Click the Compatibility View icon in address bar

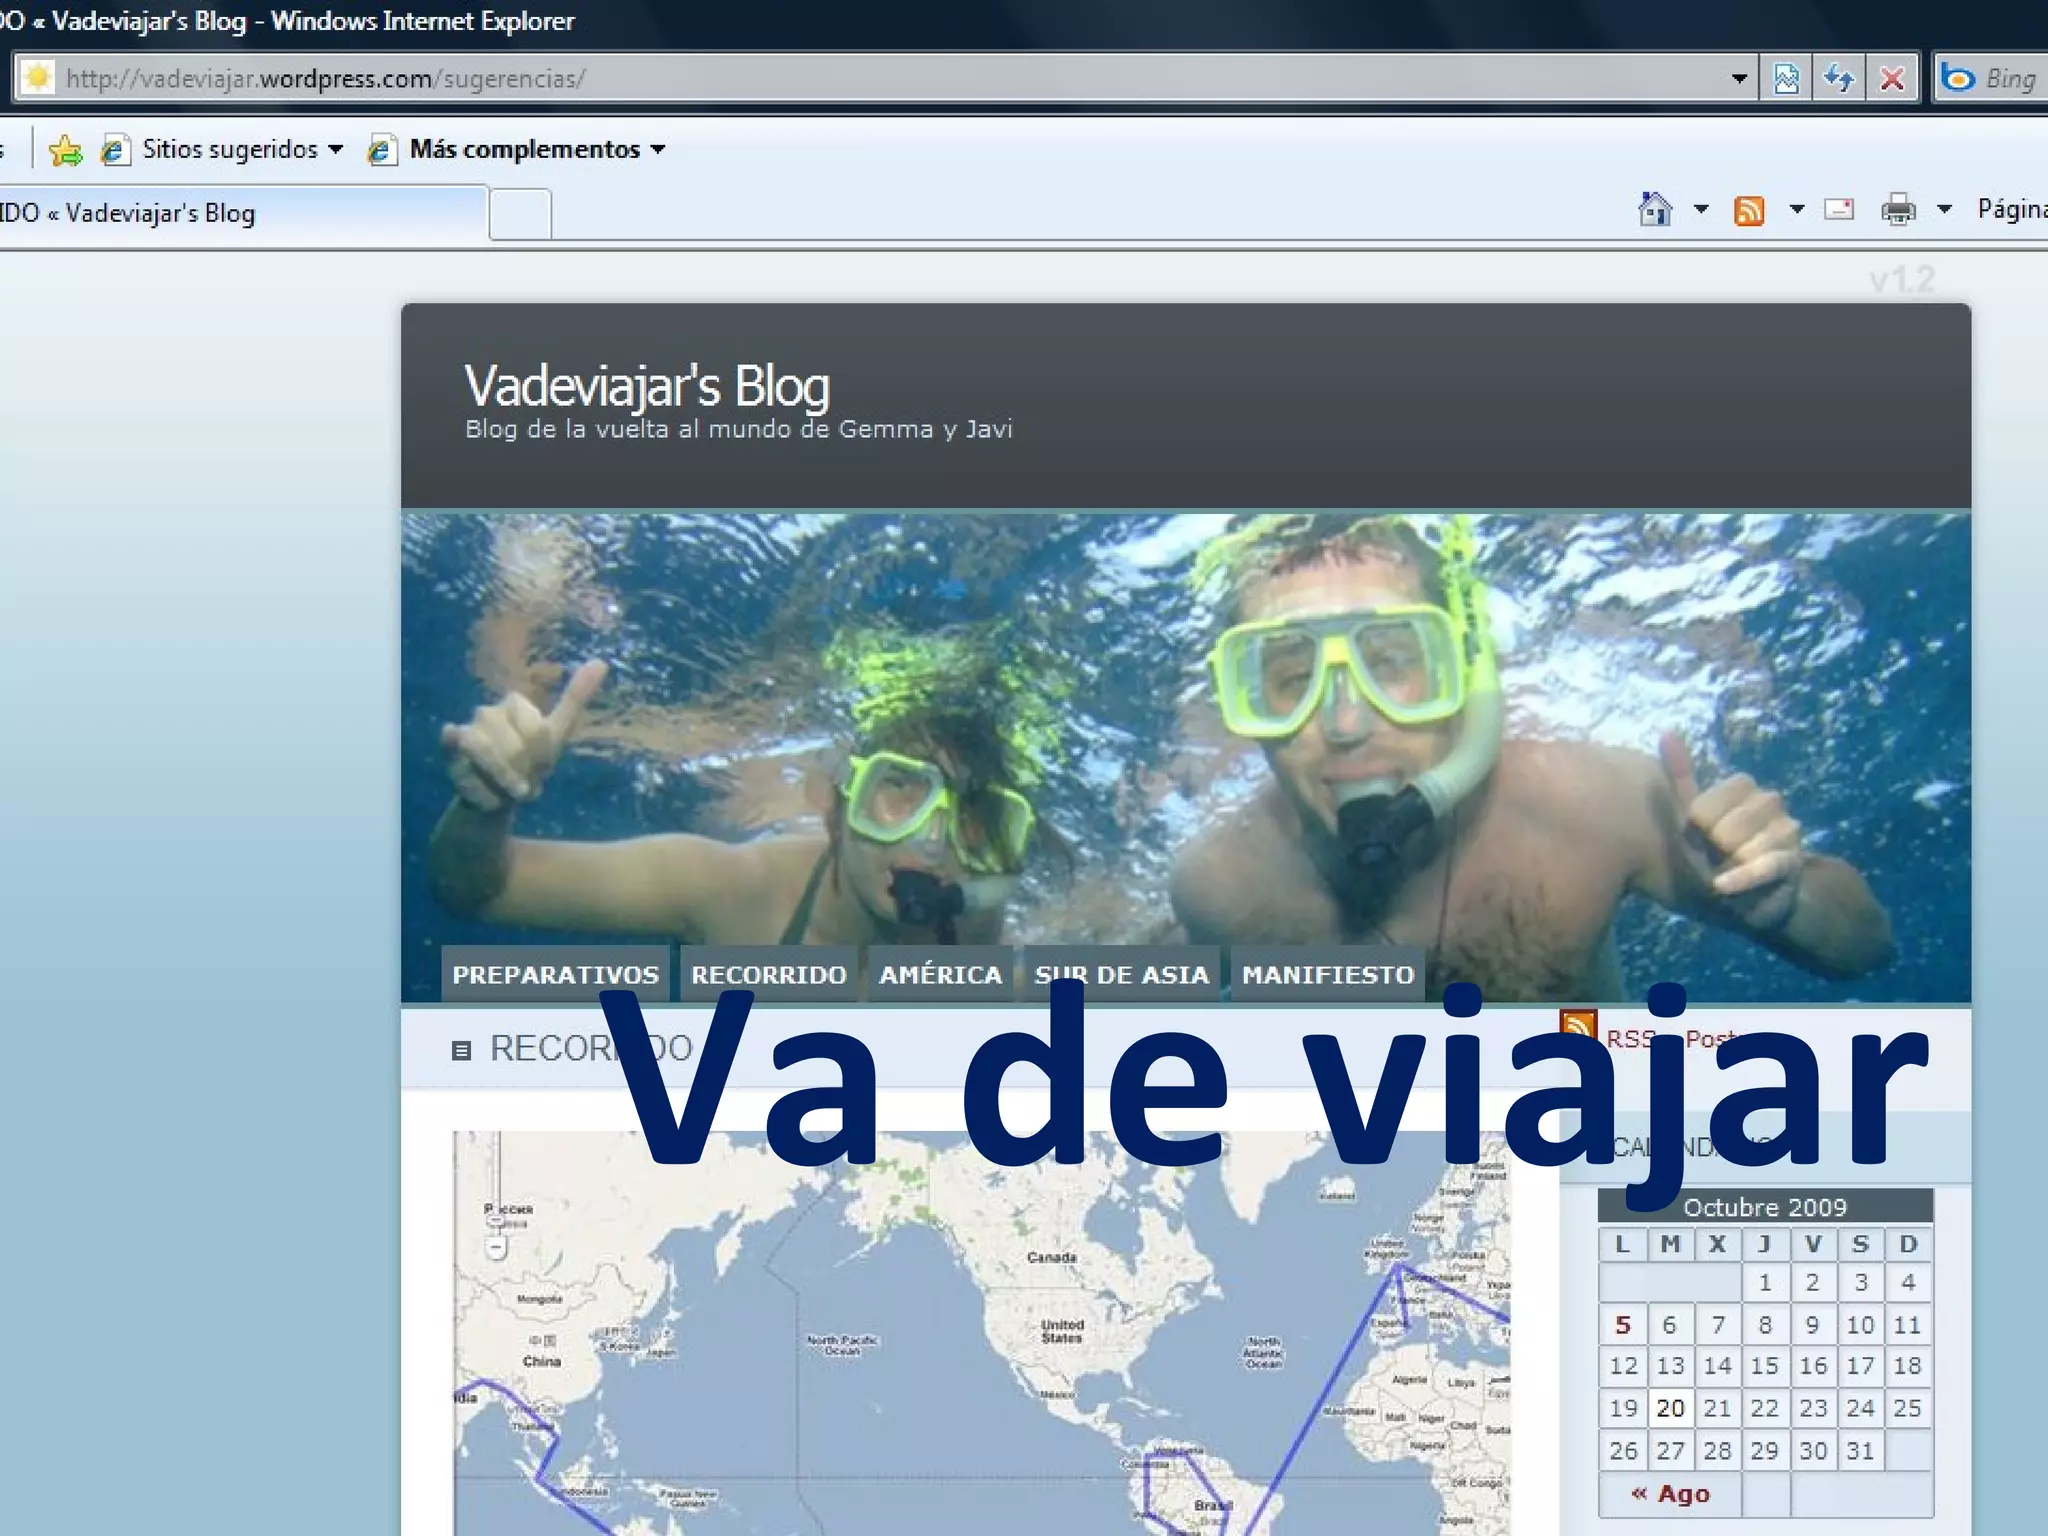pyautogui.click(x=1786, y=78)
